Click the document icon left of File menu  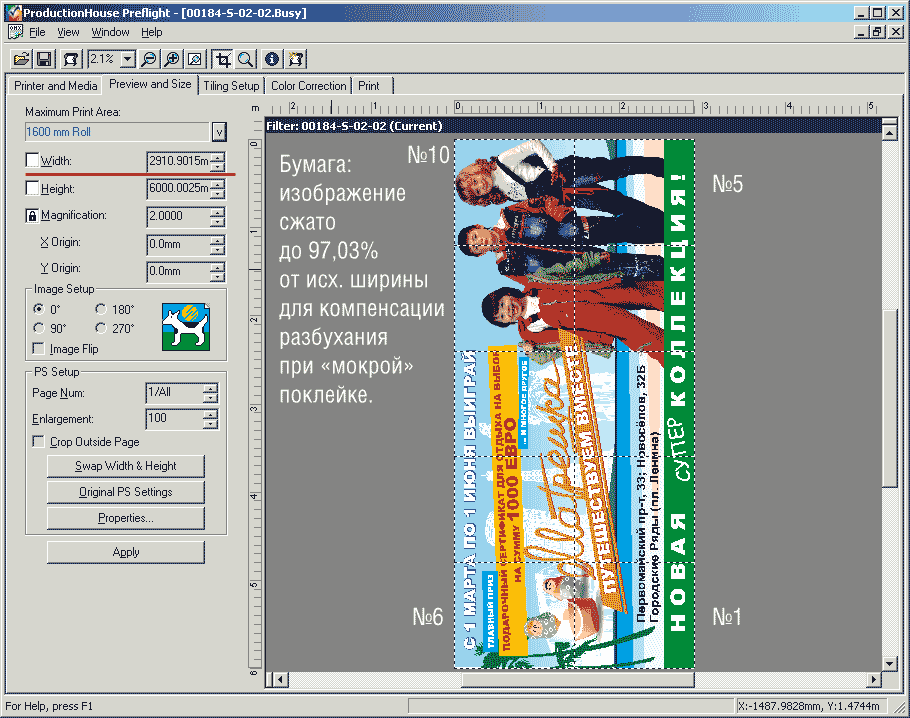(x=15, y=32)
